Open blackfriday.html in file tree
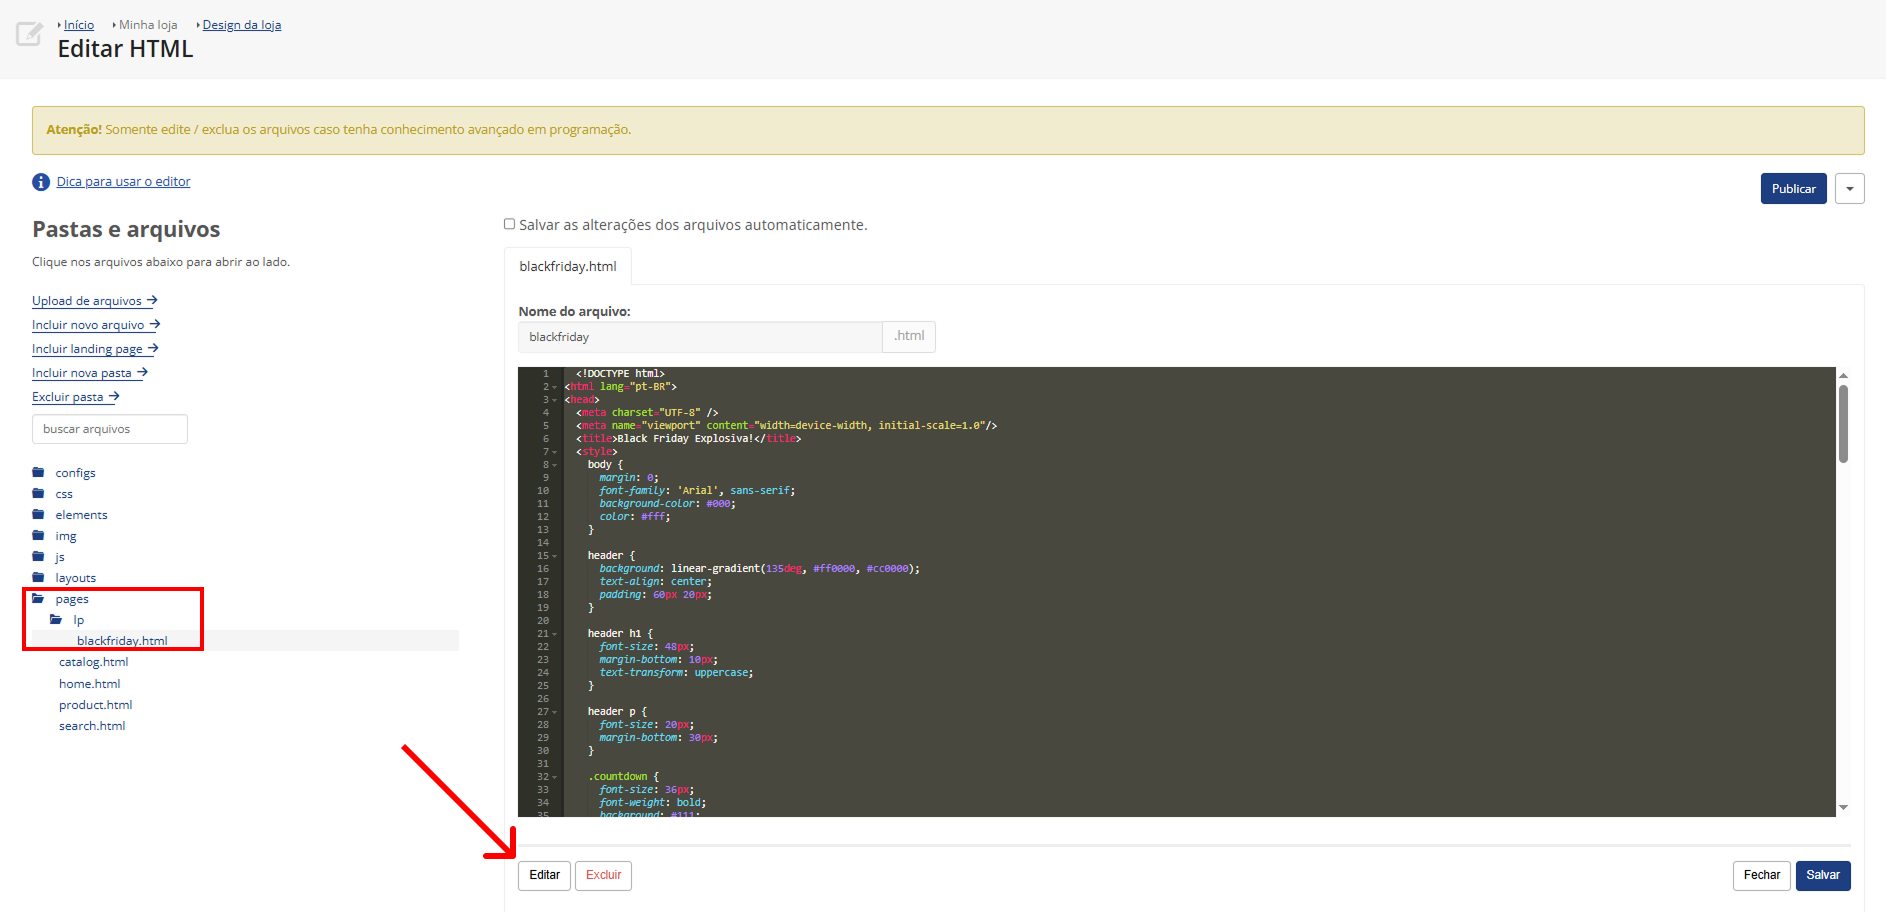The image size is (1886, 912). point(122,641)
